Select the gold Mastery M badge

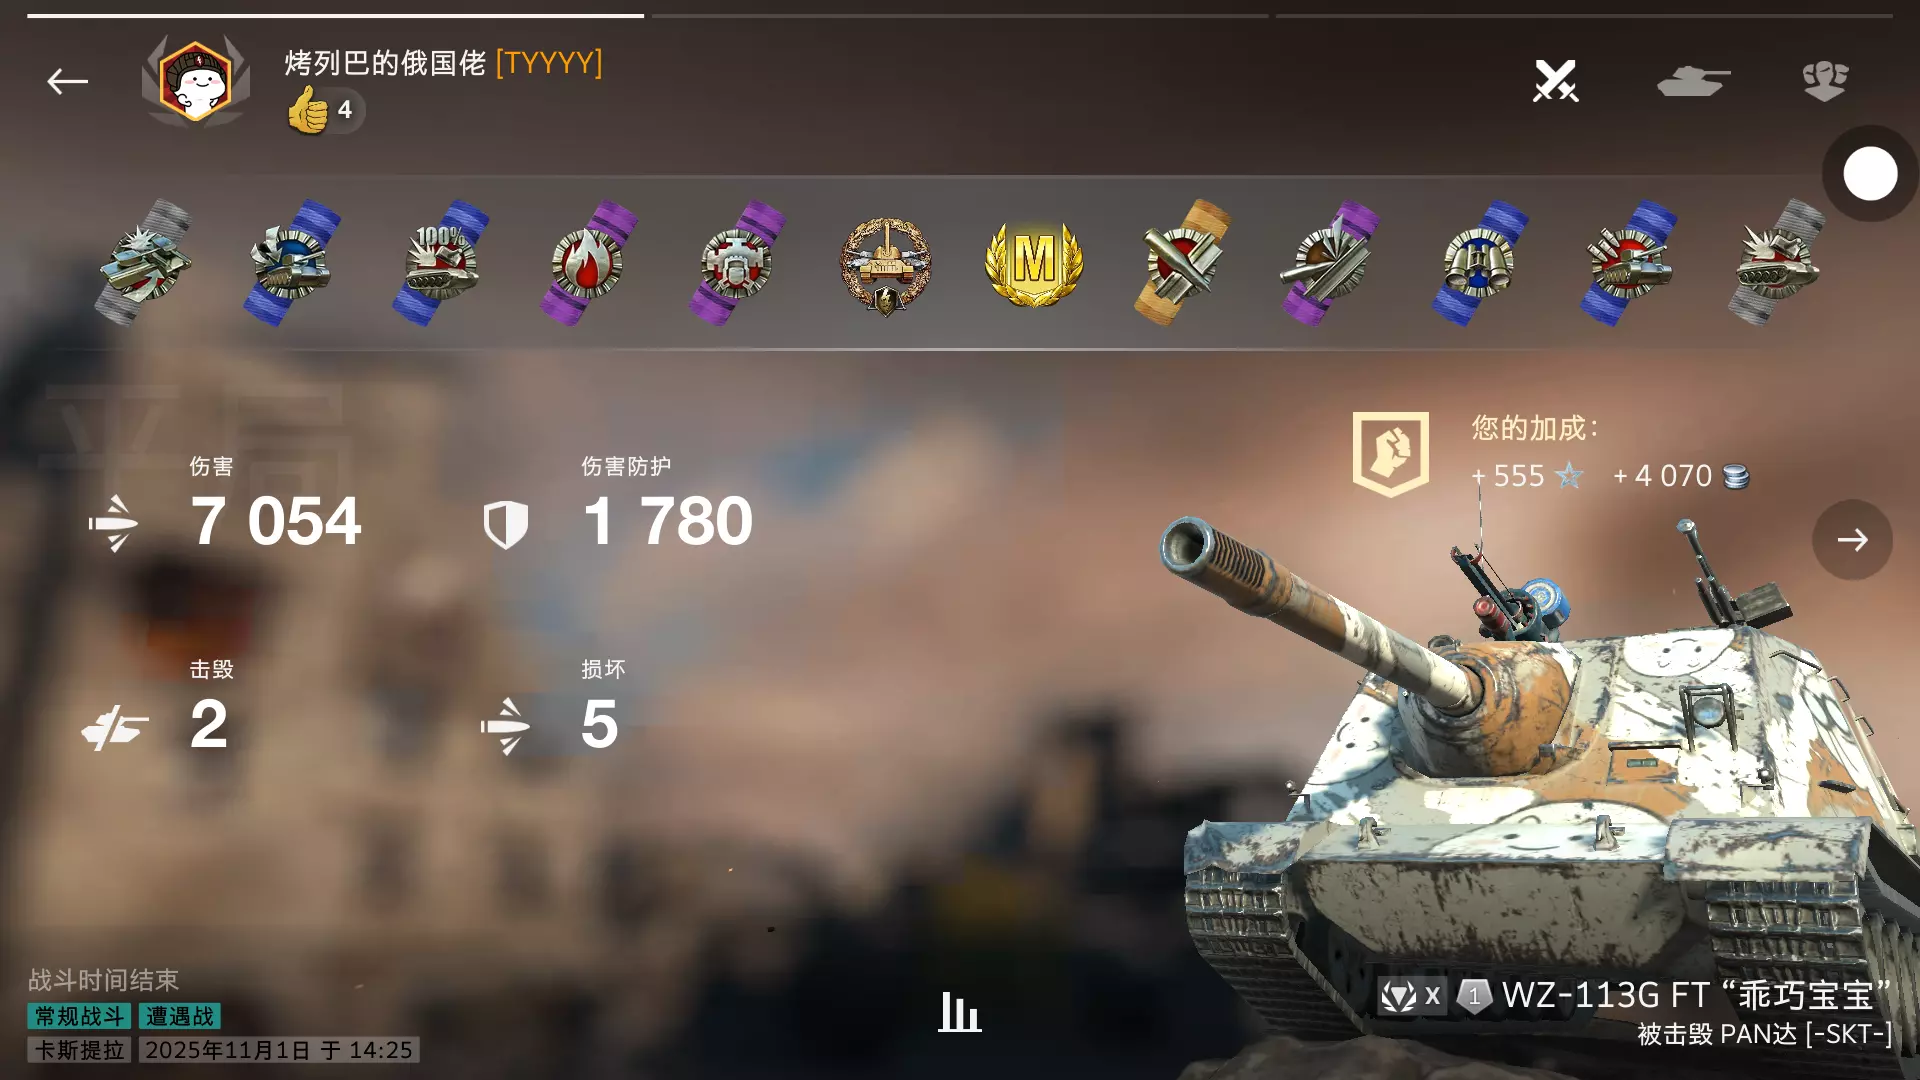pos(1034,262)
